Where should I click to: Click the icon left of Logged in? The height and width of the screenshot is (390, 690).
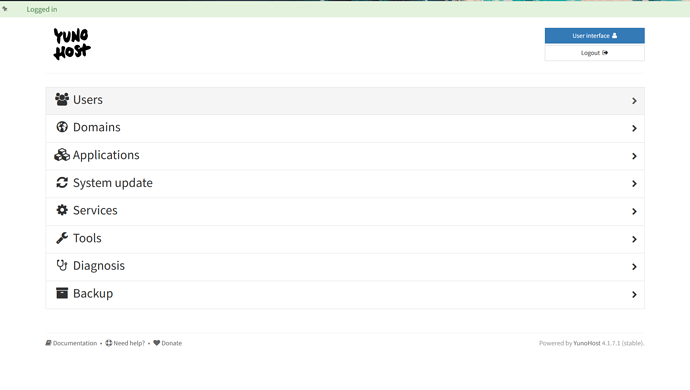pos(5,8)
